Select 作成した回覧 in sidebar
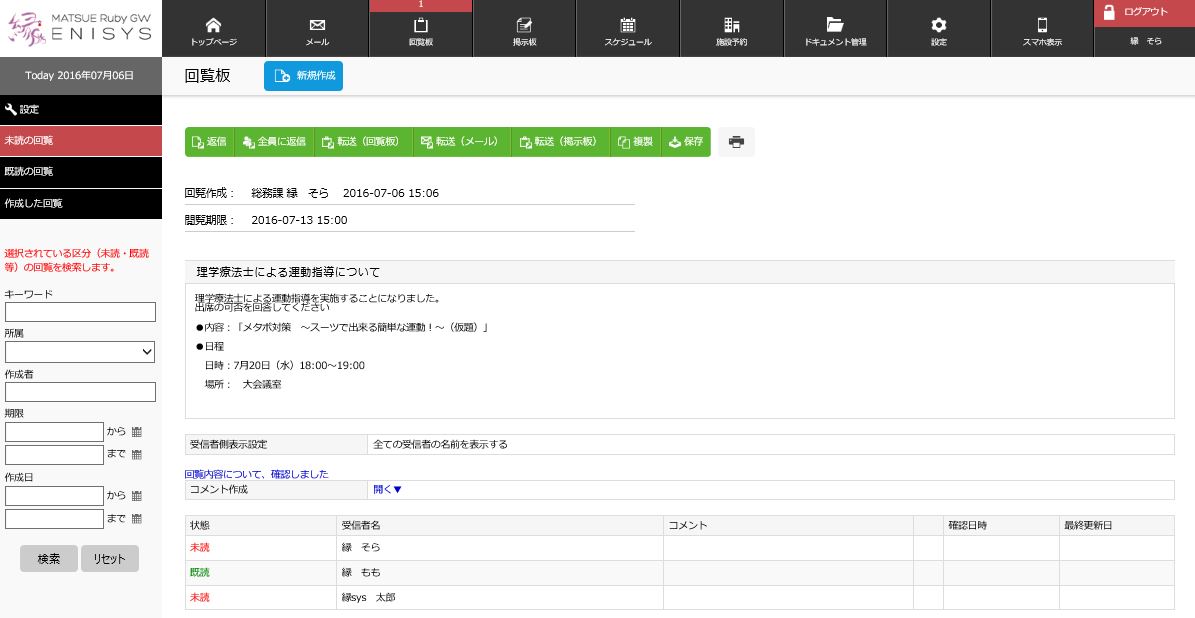This screenshot has height=618, width=1195. (81, 203)
